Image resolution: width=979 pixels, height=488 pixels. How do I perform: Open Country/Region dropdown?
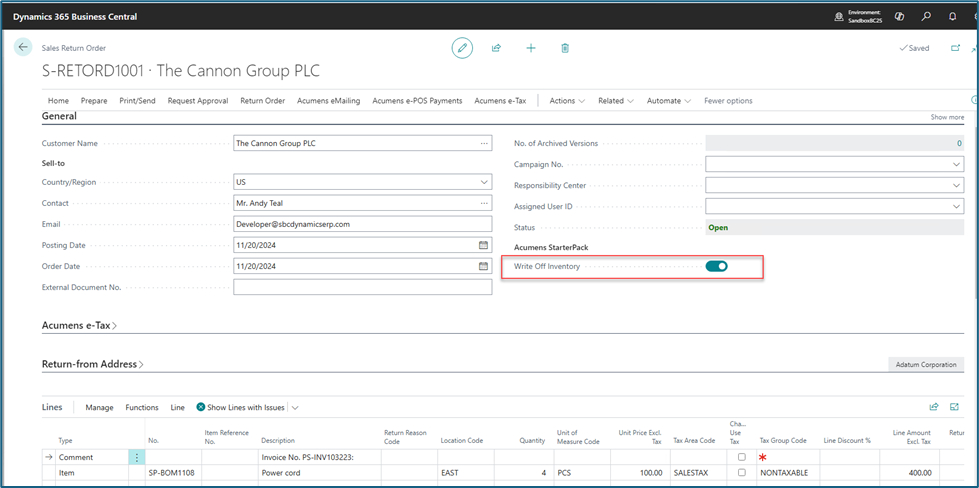(x=484, y=182)
